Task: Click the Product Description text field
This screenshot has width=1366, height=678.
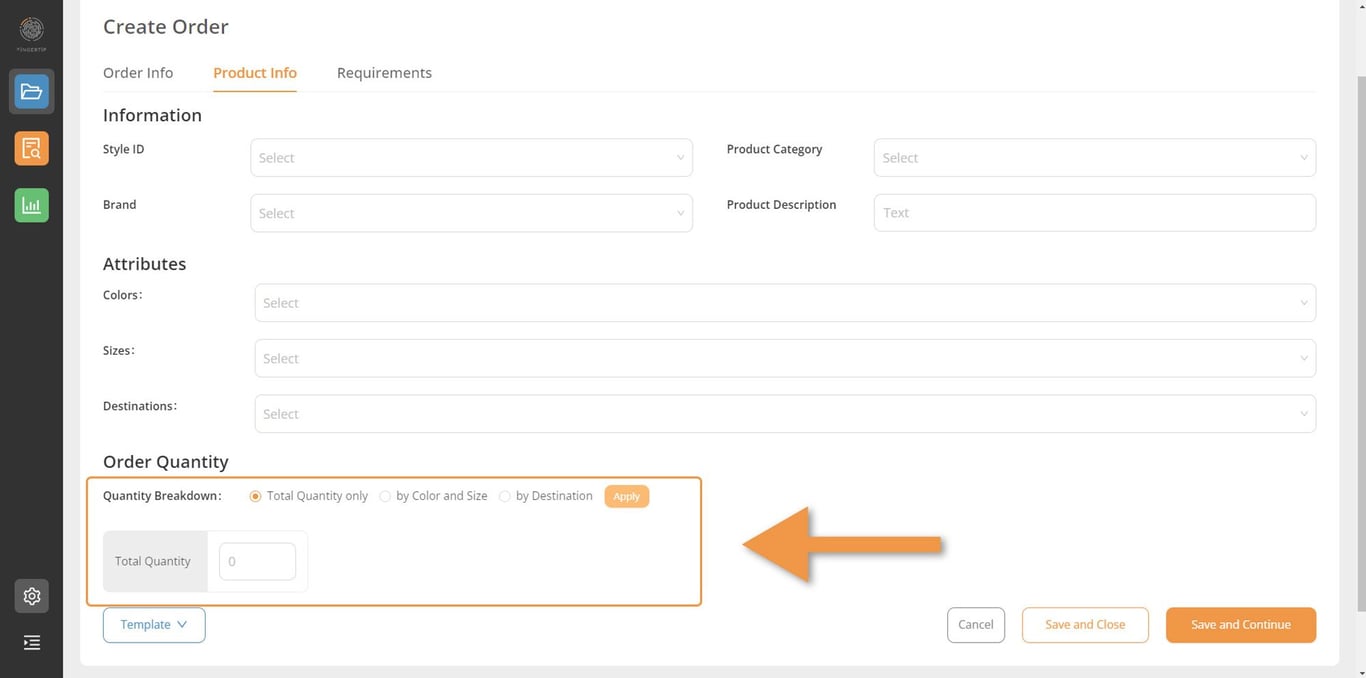Action: coord(1094,213)
